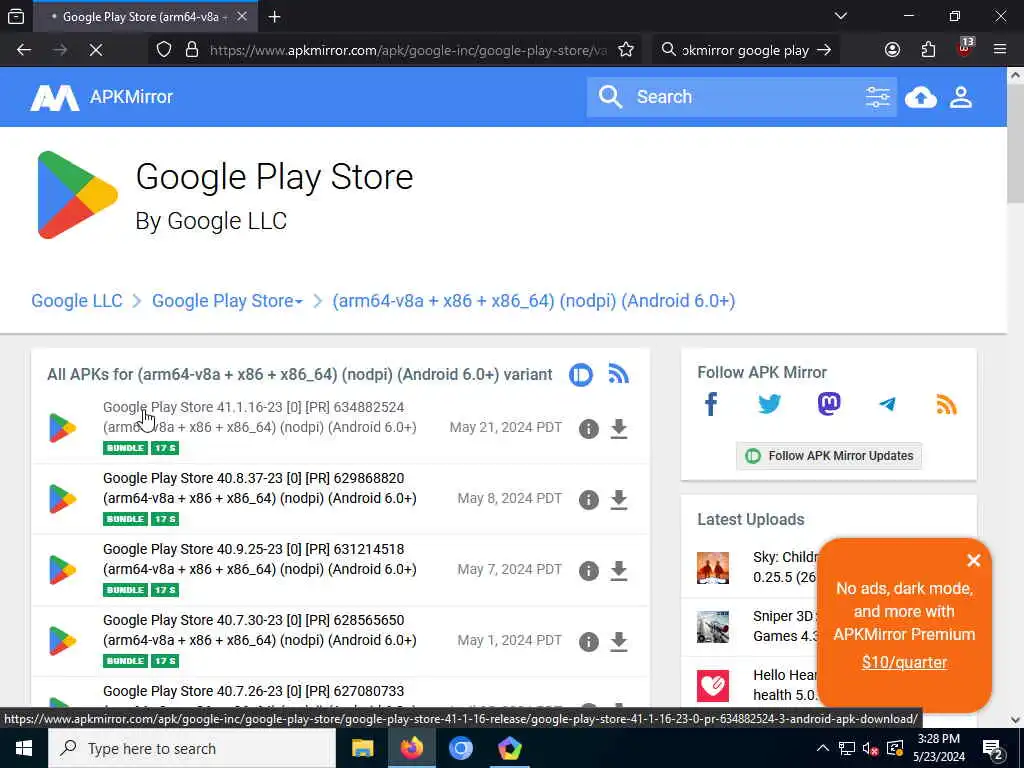
Task: Open info for Play Store 41.1.16-23
Action: (x=588, y=428)
